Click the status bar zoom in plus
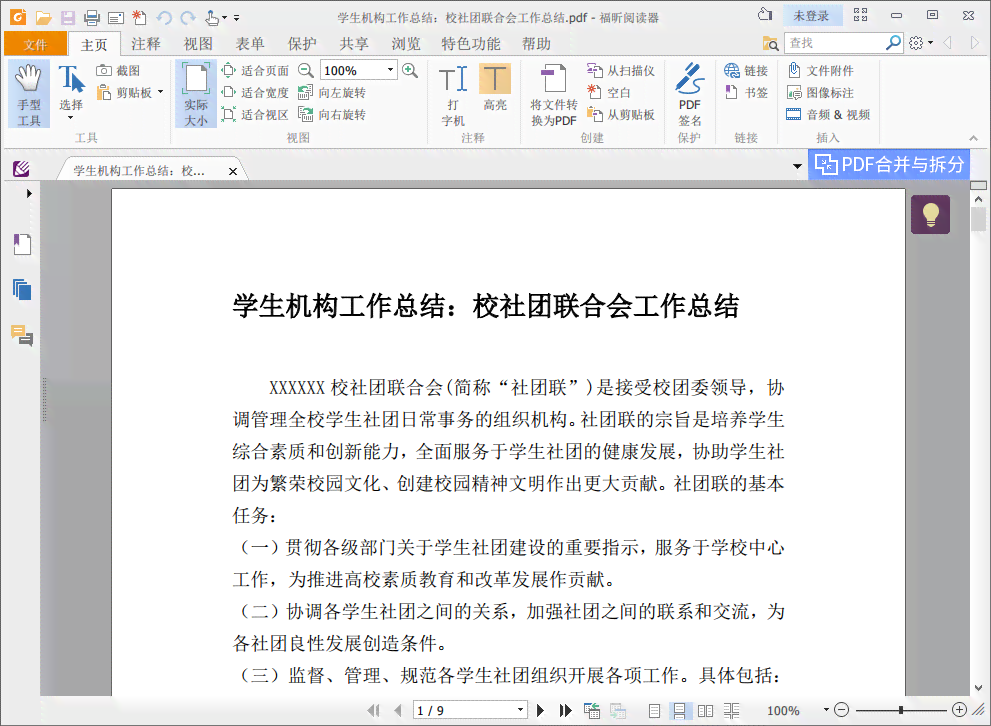Image resolution: width=991 pixels, height=726 pixels. [959, 710]
